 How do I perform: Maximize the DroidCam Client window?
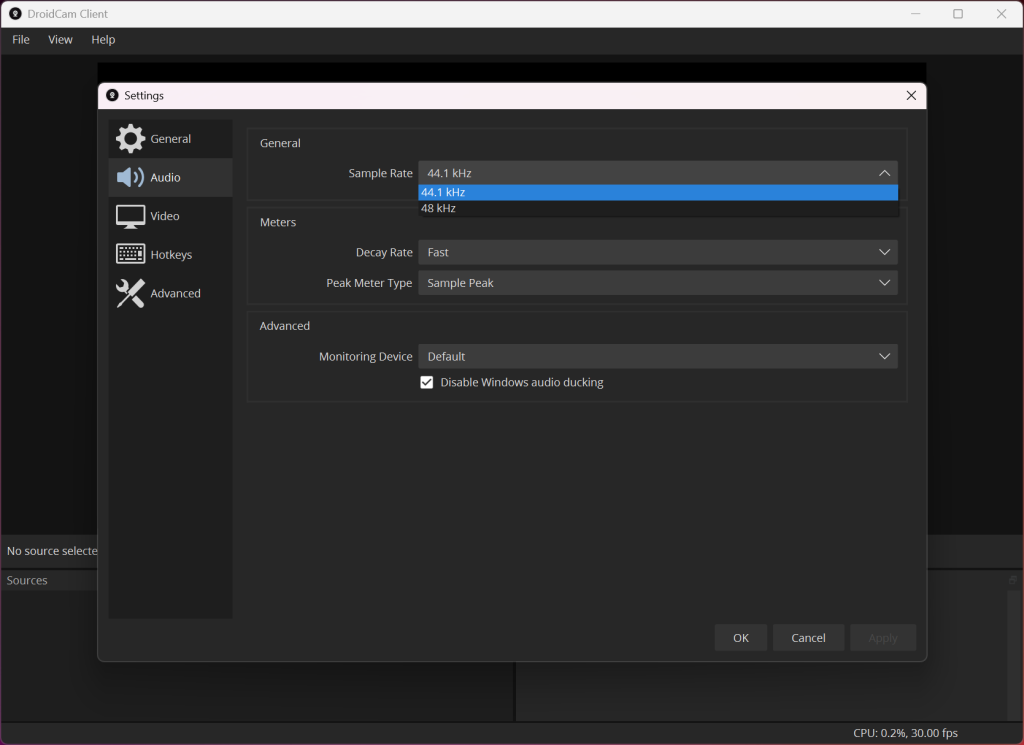click(x=957, y=14)
